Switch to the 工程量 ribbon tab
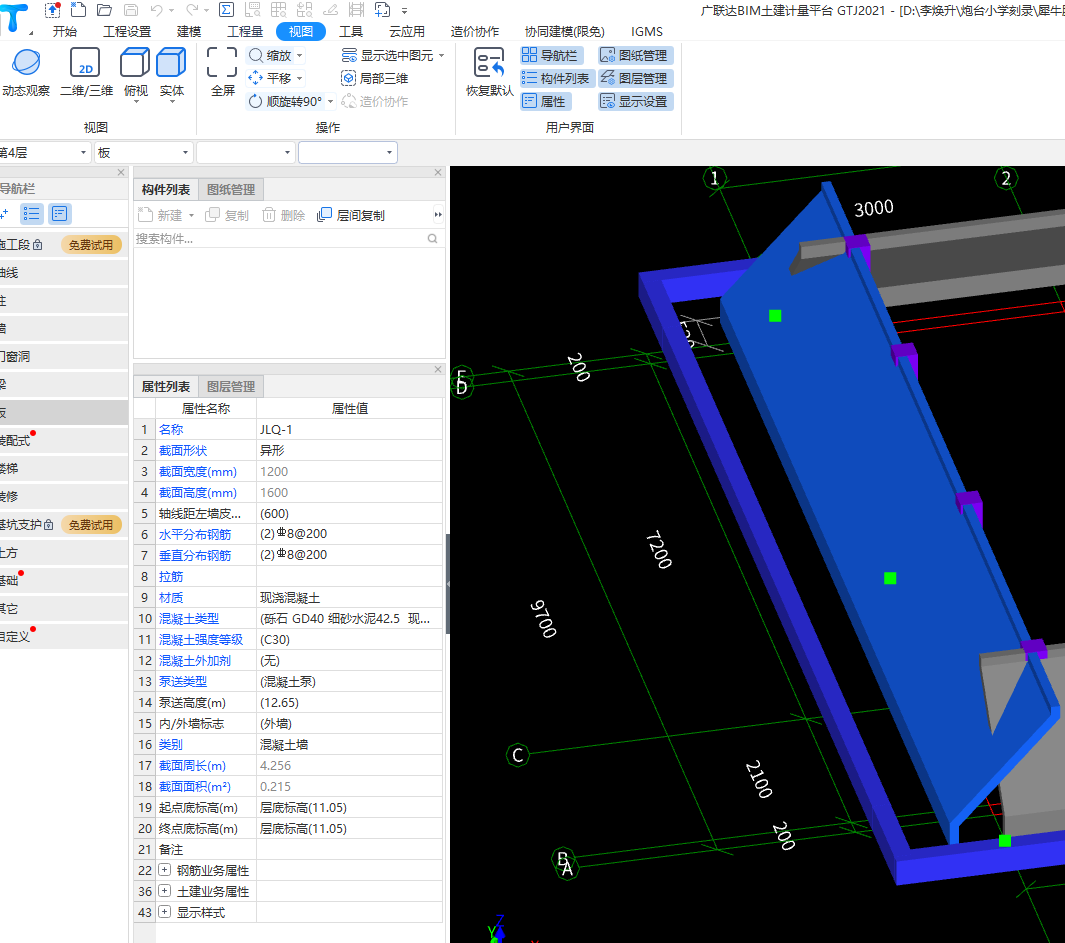The width and height of the screenshot is (1065, 943). click(245, 32)
